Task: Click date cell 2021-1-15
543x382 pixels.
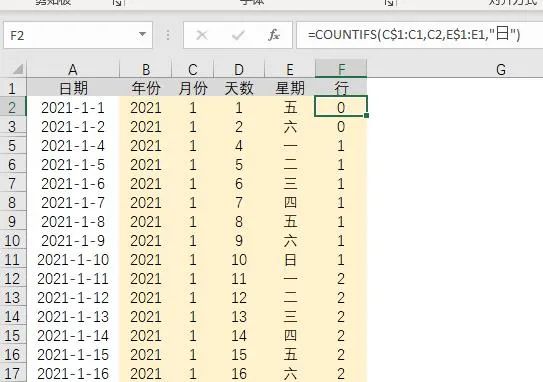Action: pyautogui.click(x=73, y=355)
